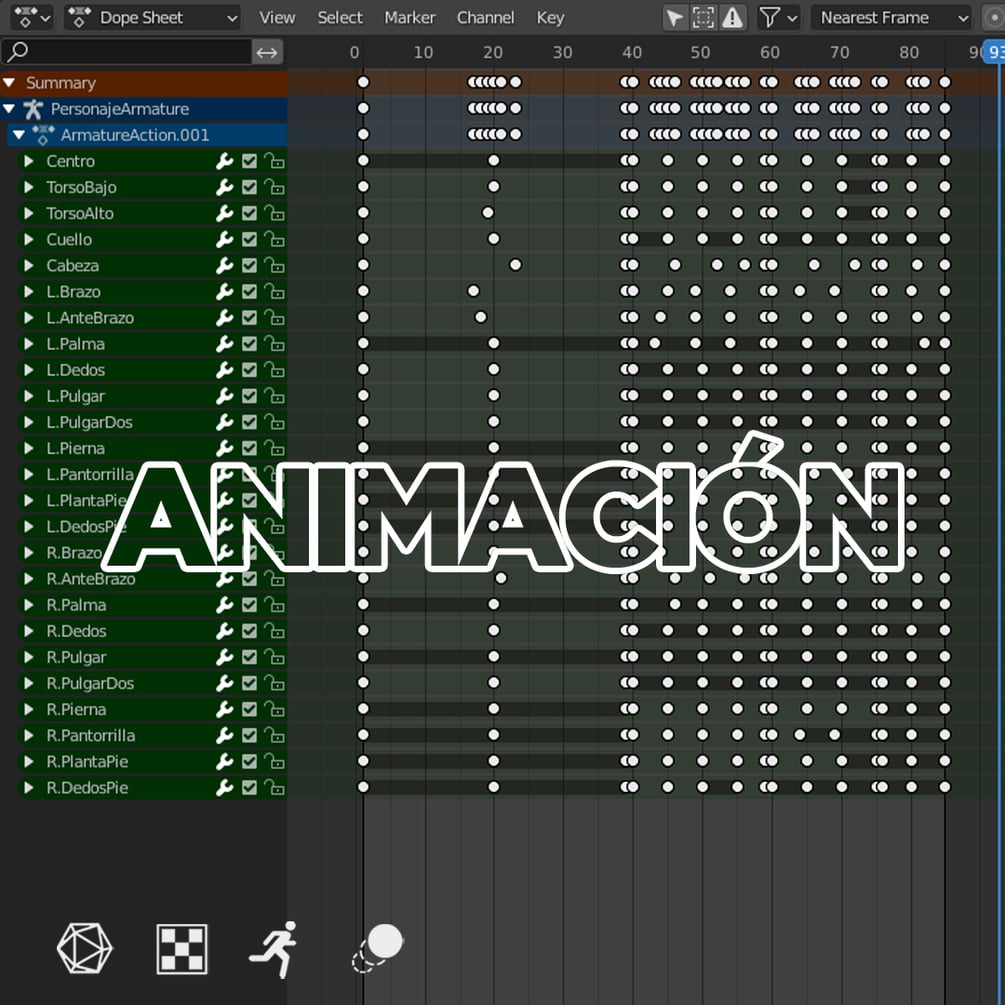Click the Centro modifiers wrench icon
Image resolution: width=1005 pixels, height=1005 pixels.
coord(224,161)
